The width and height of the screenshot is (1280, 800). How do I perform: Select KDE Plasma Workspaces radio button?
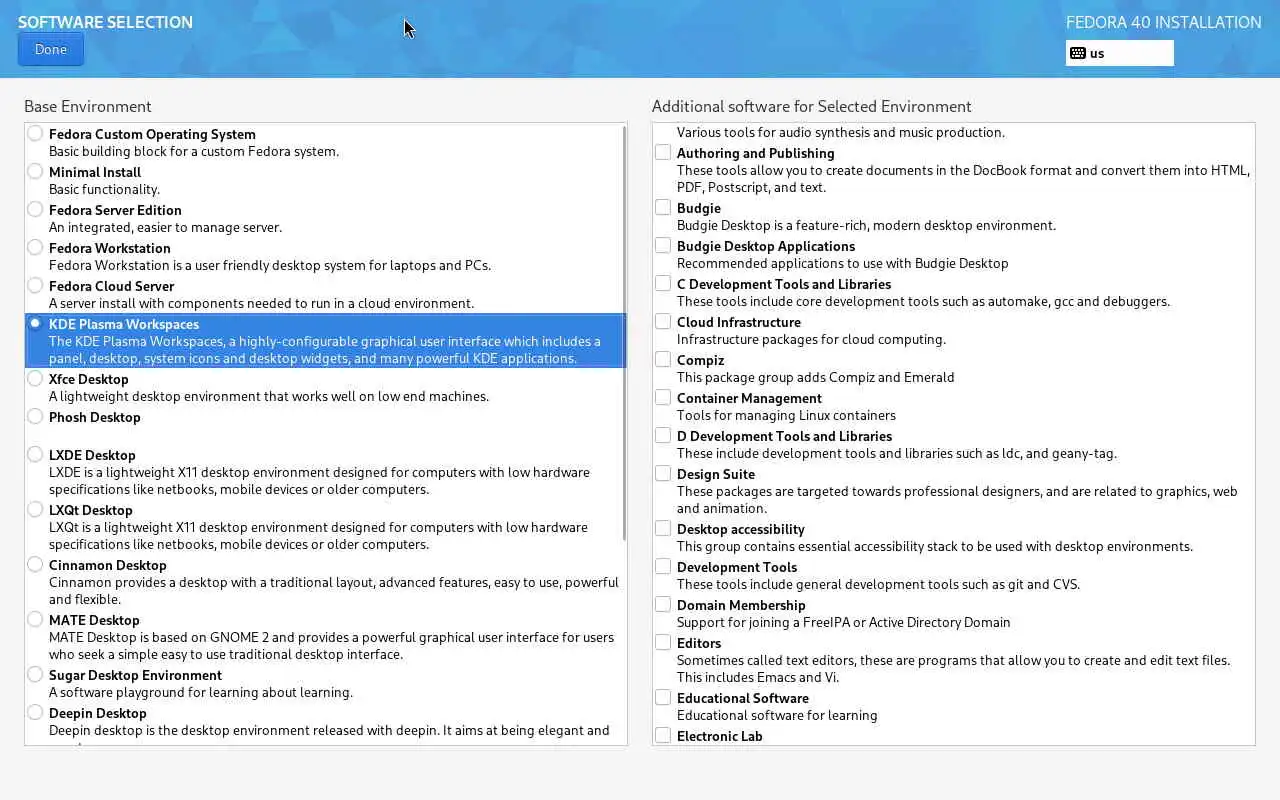point(36,323)
